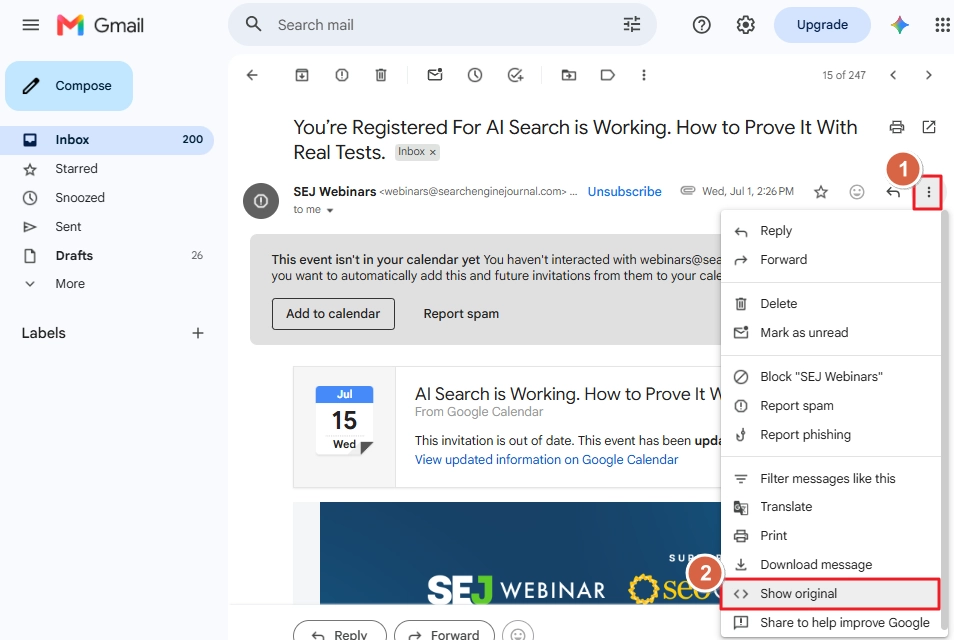Click the toolbar Report spam icon

(342, 75)
